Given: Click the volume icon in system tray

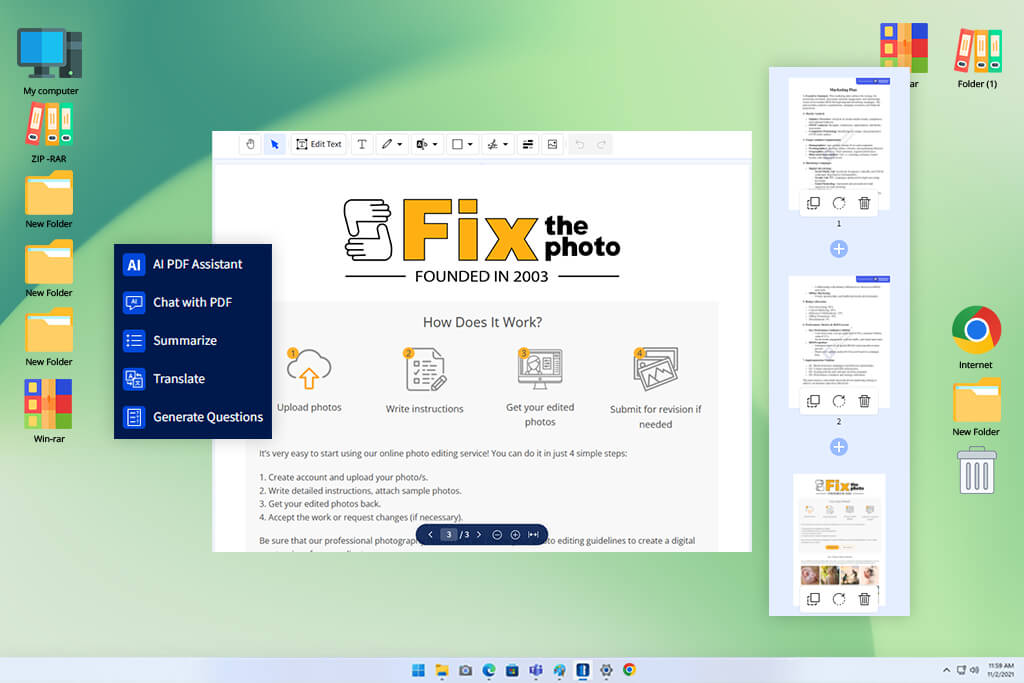Looking at the screenshot, I should (974, 670).
